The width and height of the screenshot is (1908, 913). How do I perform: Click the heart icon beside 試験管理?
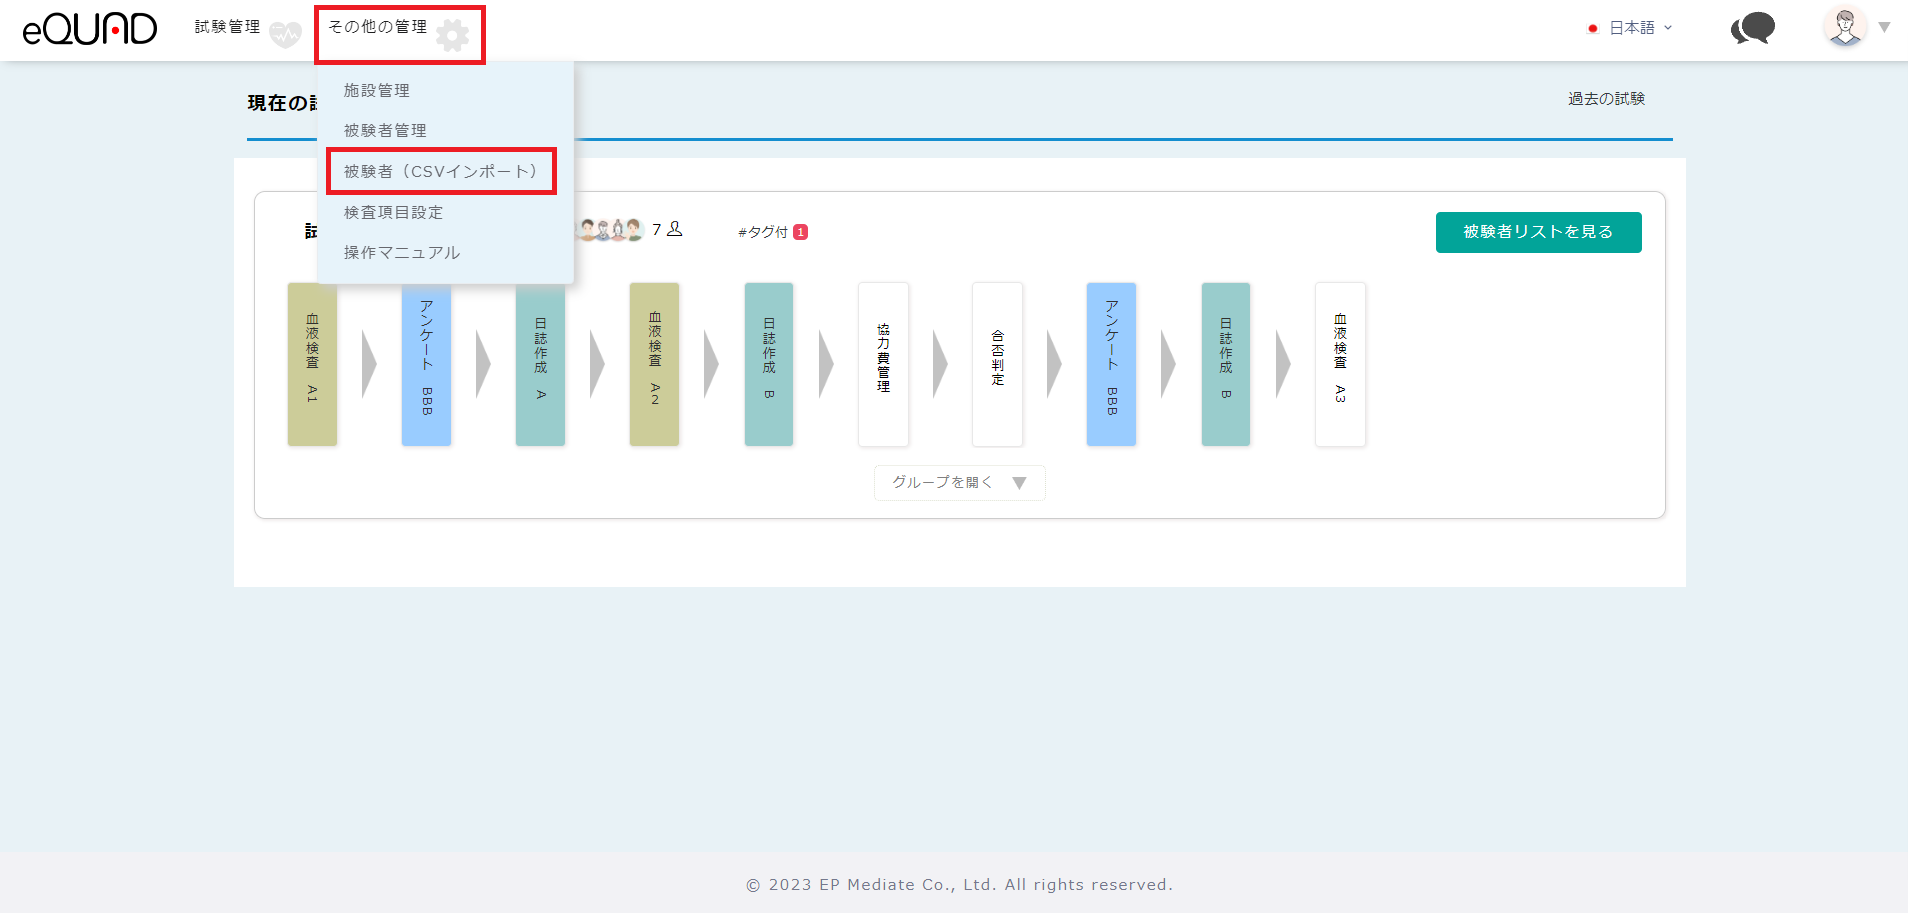285,35
